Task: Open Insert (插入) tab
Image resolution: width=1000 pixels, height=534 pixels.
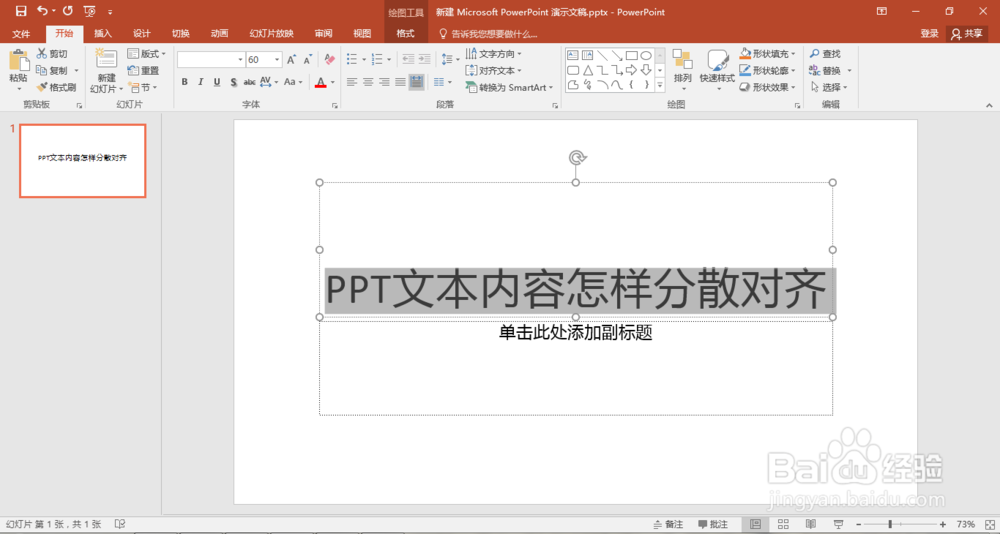Action: 103,34
